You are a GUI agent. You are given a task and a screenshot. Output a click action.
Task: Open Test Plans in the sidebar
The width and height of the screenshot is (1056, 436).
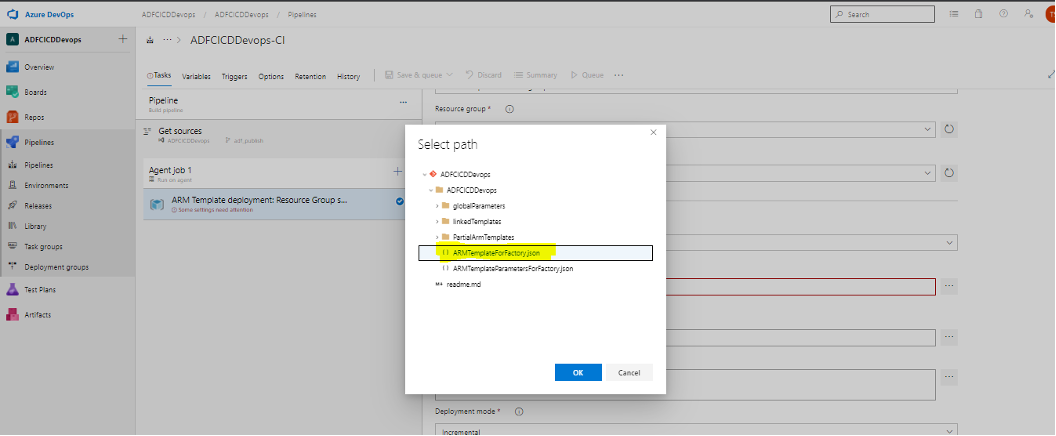pyautogui.click(x=40, y=290)
